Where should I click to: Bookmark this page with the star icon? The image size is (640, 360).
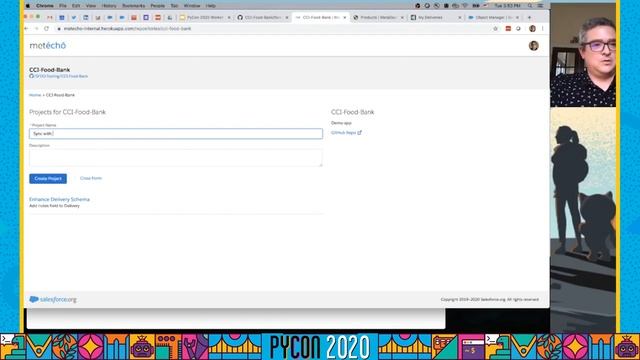click(x=496, y=29)
